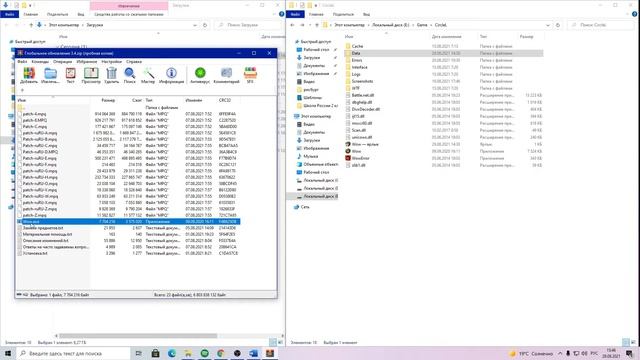Open the Поделиться tab in right Explorer window
Viewport: 640px width, 360px height.
click(343, 14)
